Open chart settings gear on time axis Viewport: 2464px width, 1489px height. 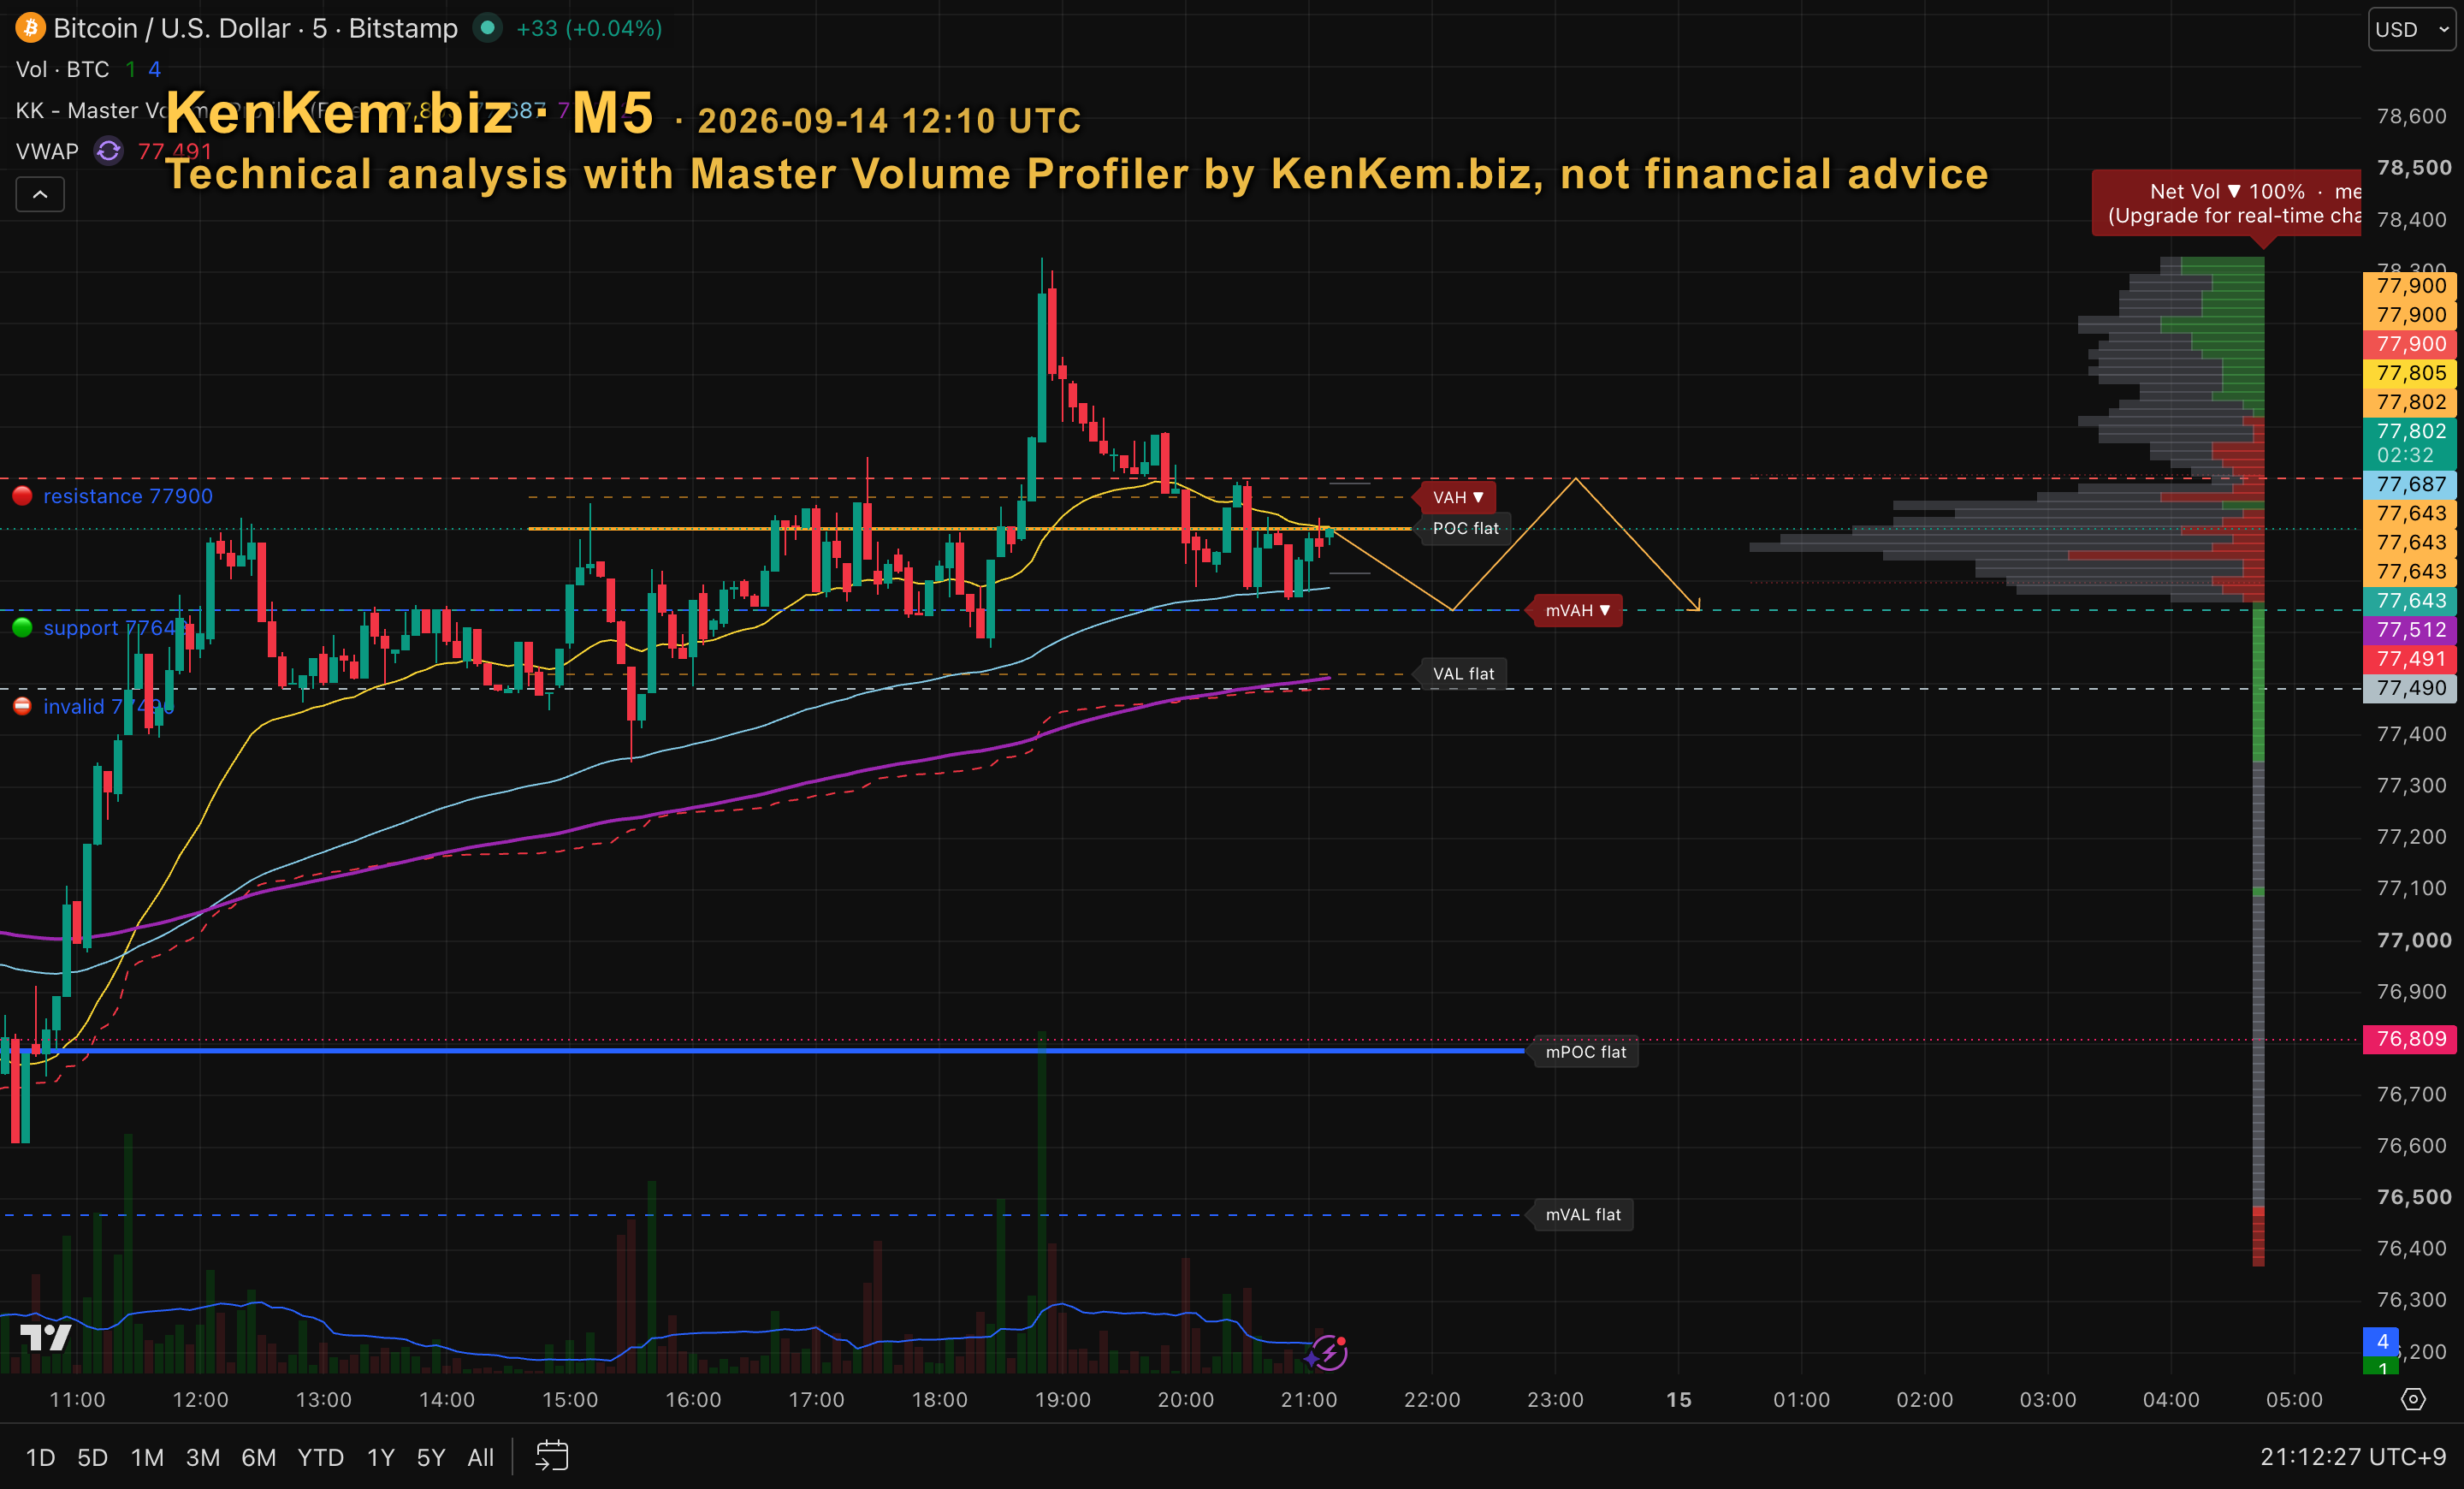2413,1399
